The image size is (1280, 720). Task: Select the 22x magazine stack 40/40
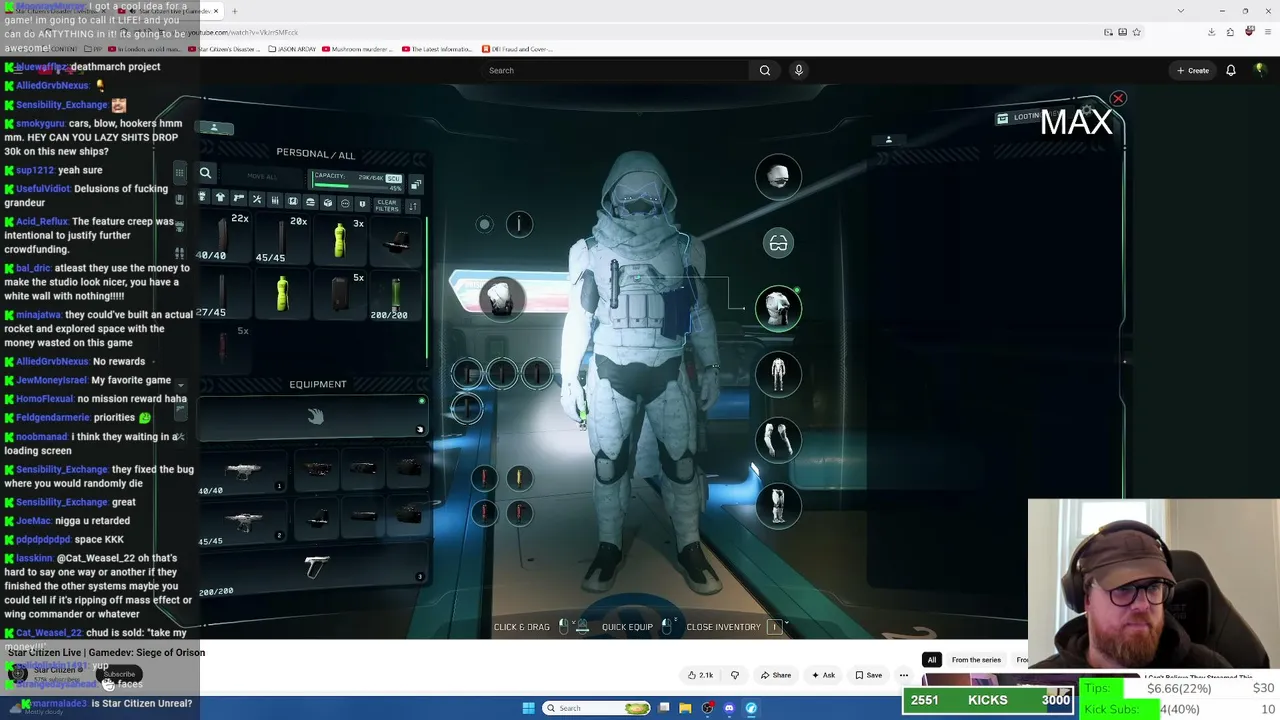click(223, 238)
